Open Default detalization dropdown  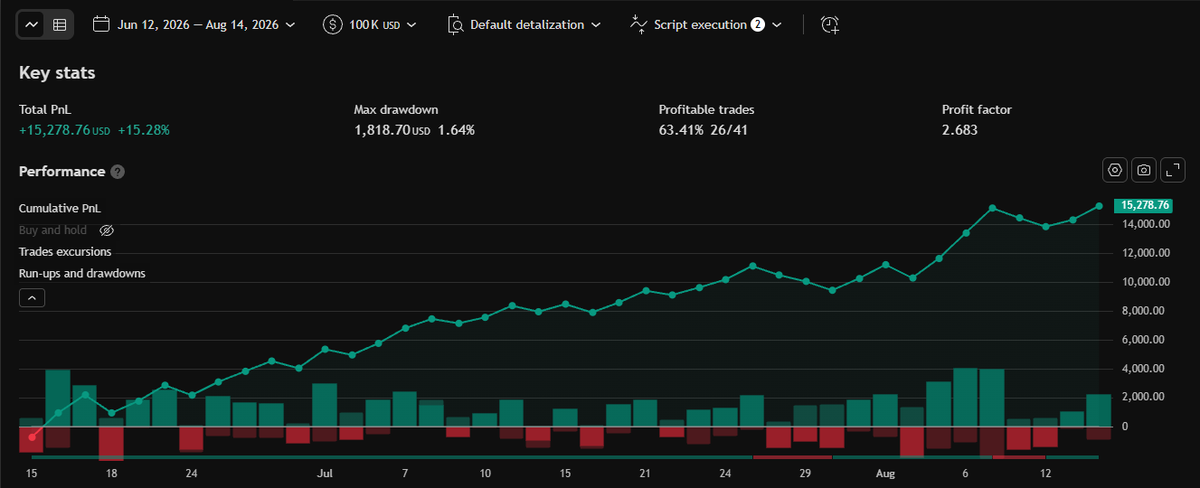[524, 24]
